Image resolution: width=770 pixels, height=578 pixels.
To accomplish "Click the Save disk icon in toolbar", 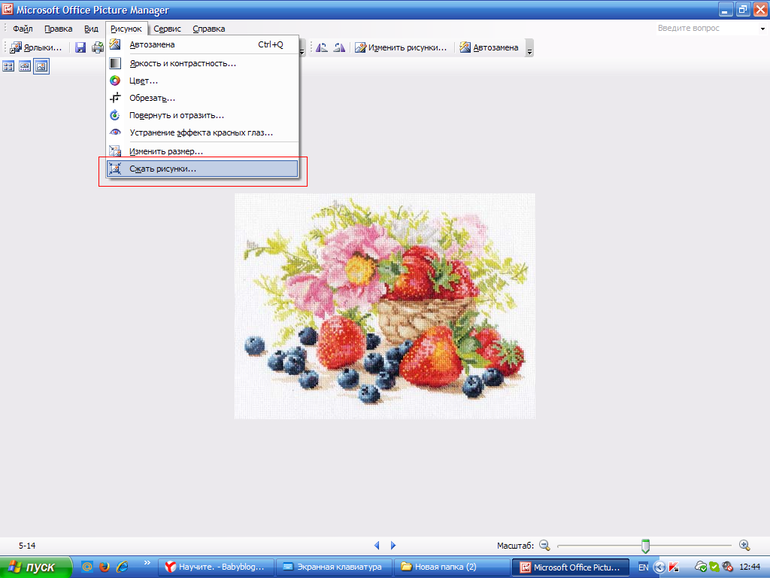I will coord(80,47).
